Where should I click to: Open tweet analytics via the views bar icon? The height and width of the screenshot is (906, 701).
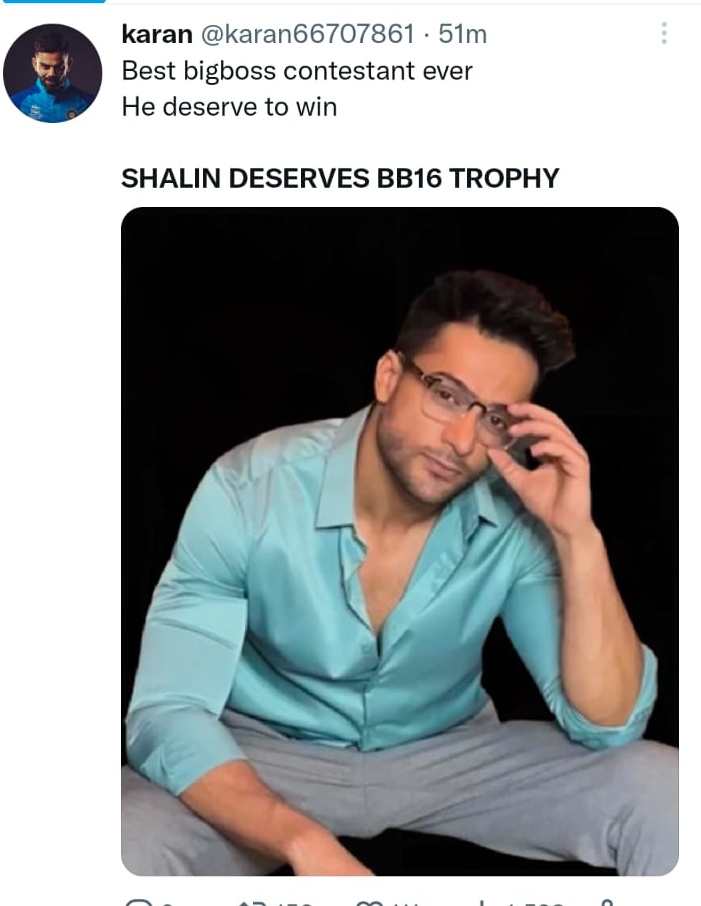pyautogui.click(x=481, y=903)
